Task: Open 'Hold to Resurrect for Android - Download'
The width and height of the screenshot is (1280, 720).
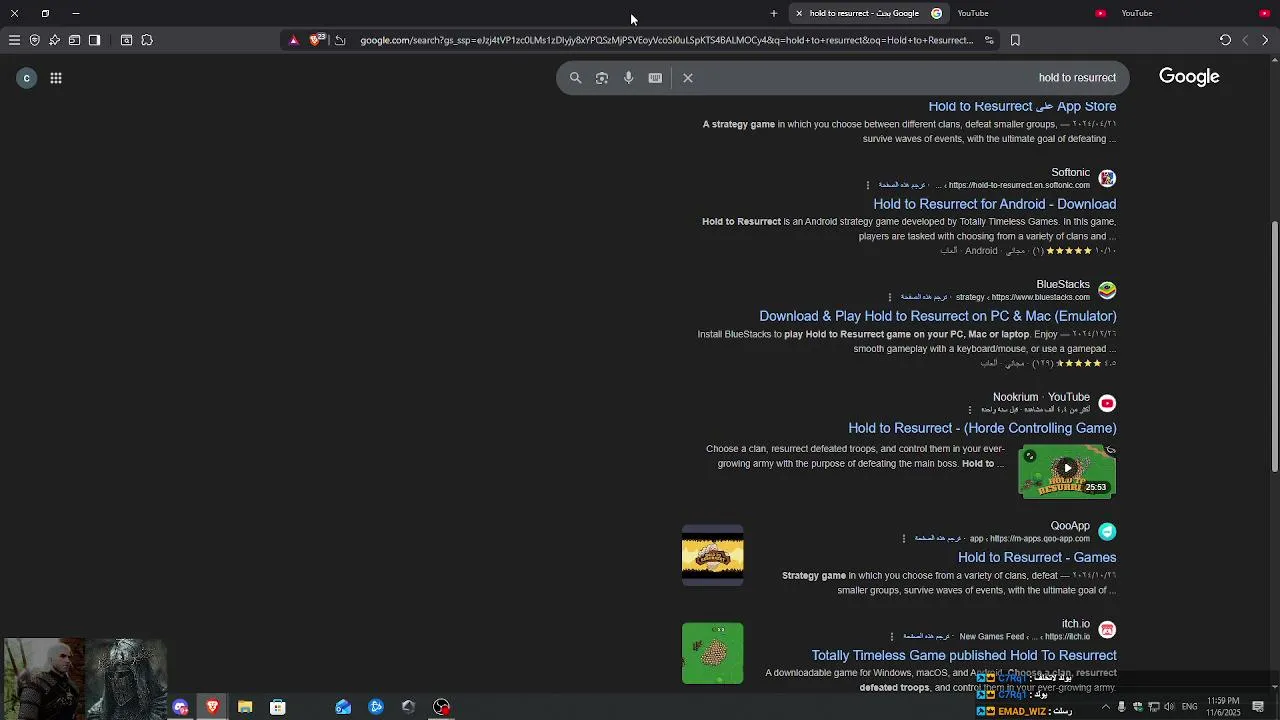Action: (995, 204)
